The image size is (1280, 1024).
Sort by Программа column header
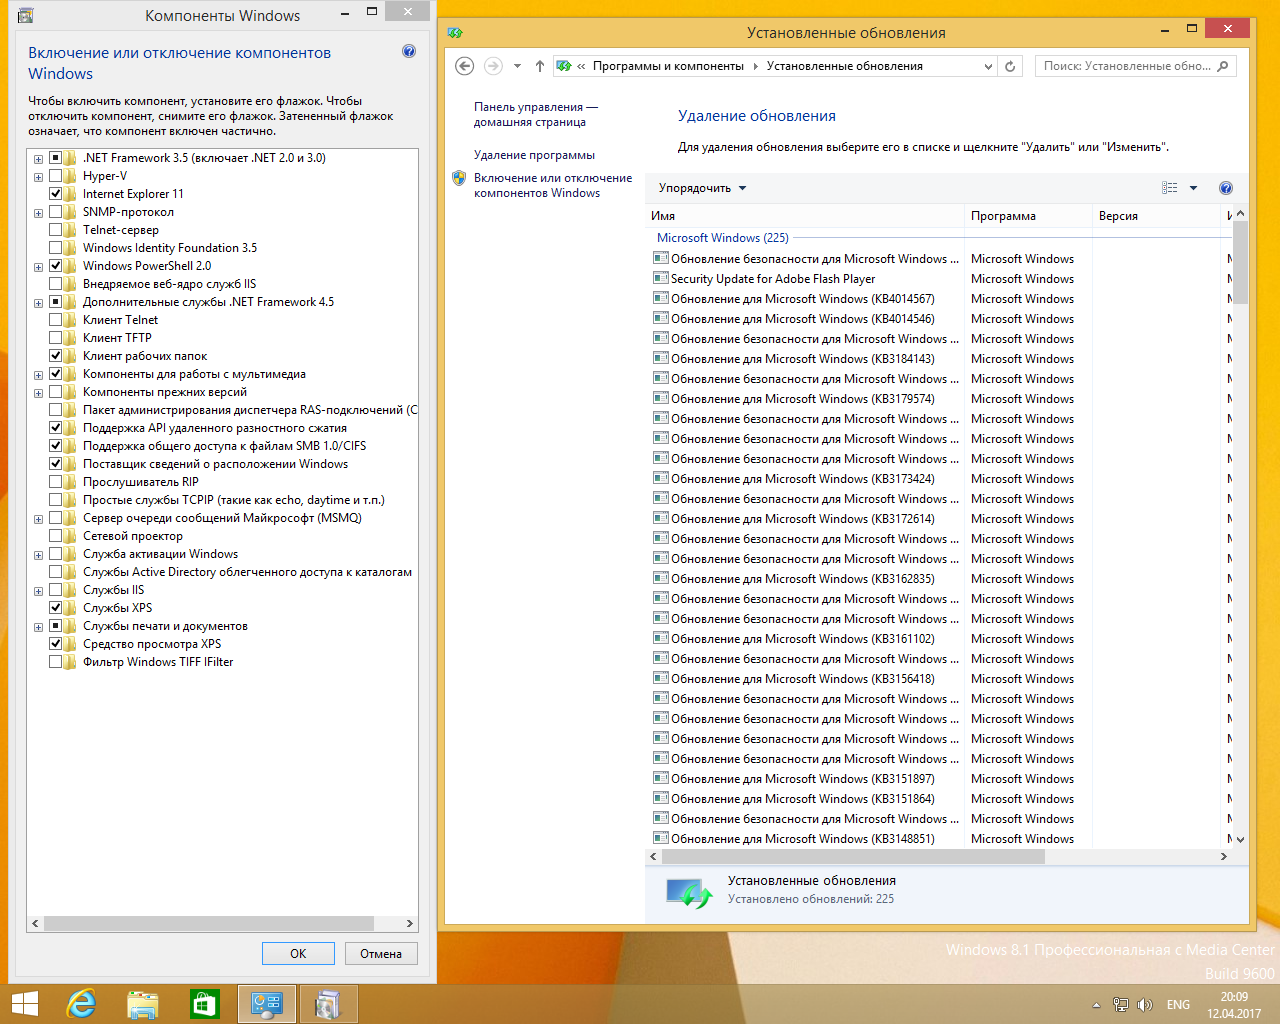(x=1029, y=216)
